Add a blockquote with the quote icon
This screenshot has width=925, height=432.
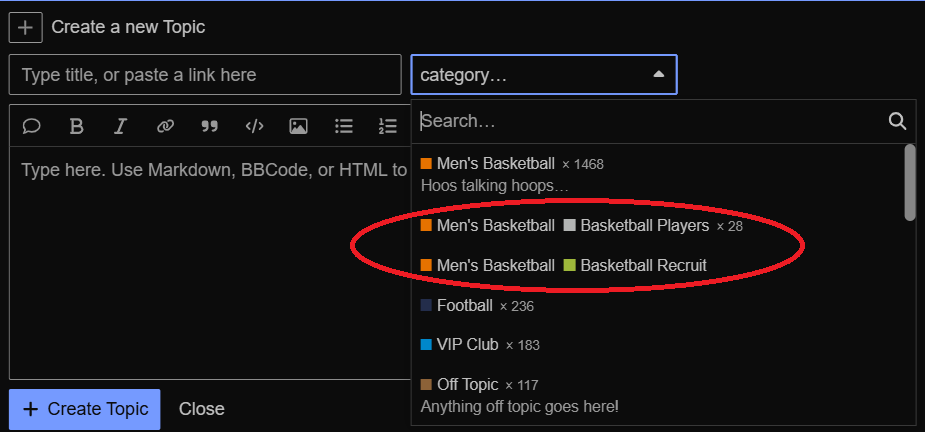(209, 126)
